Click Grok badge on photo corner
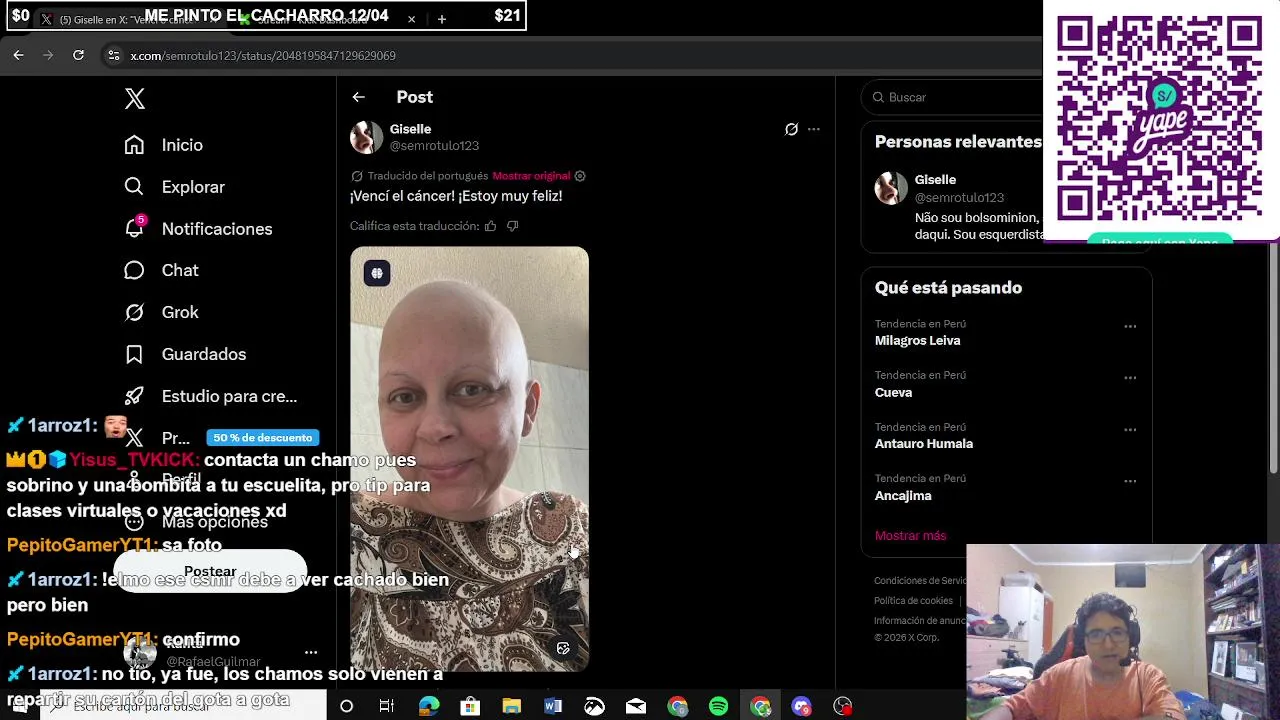The height and width of the screenshot is (720, 1280). pyautogui.click(x=377, y=273)
